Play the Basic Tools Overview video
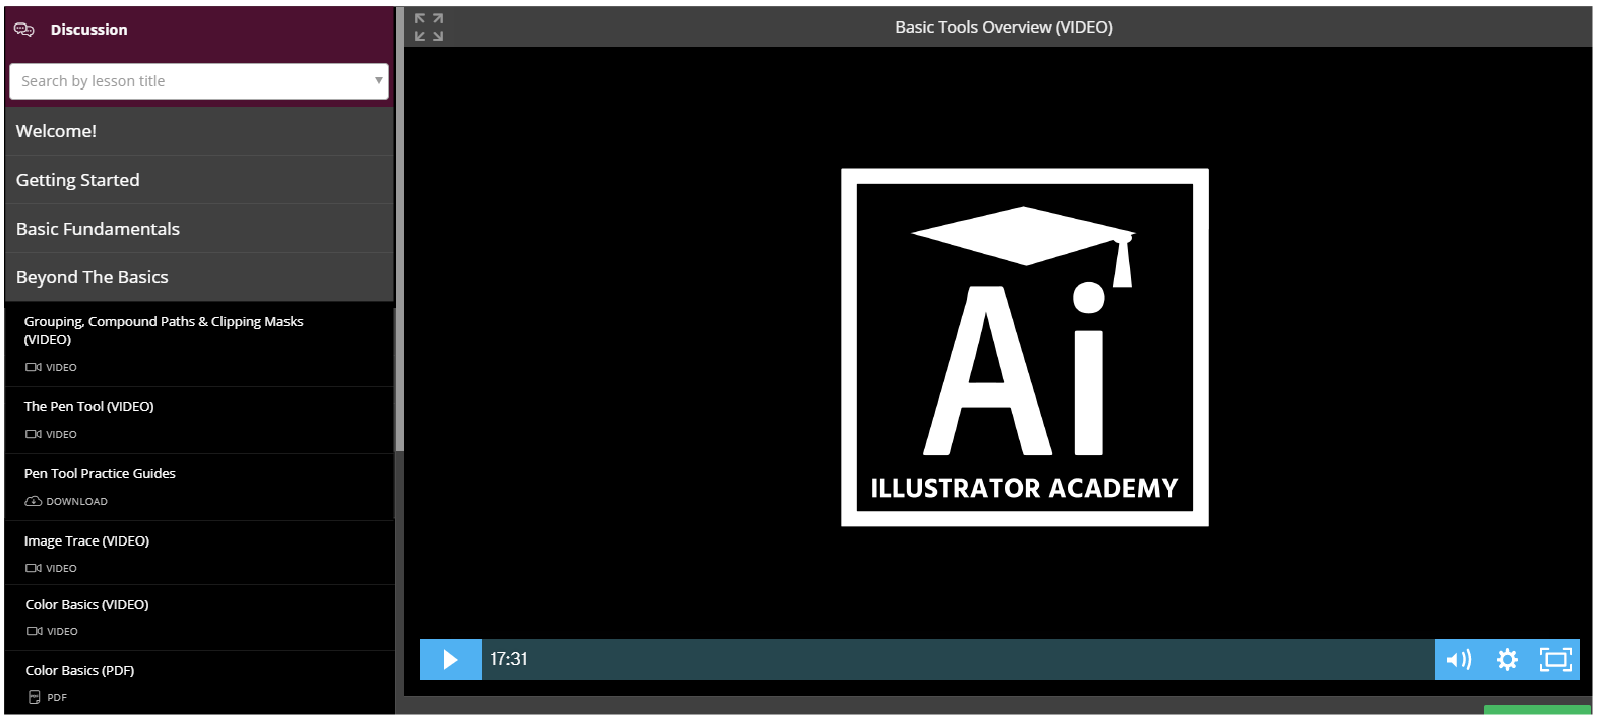Screen dimensions: 1605x723 point(450,659)
